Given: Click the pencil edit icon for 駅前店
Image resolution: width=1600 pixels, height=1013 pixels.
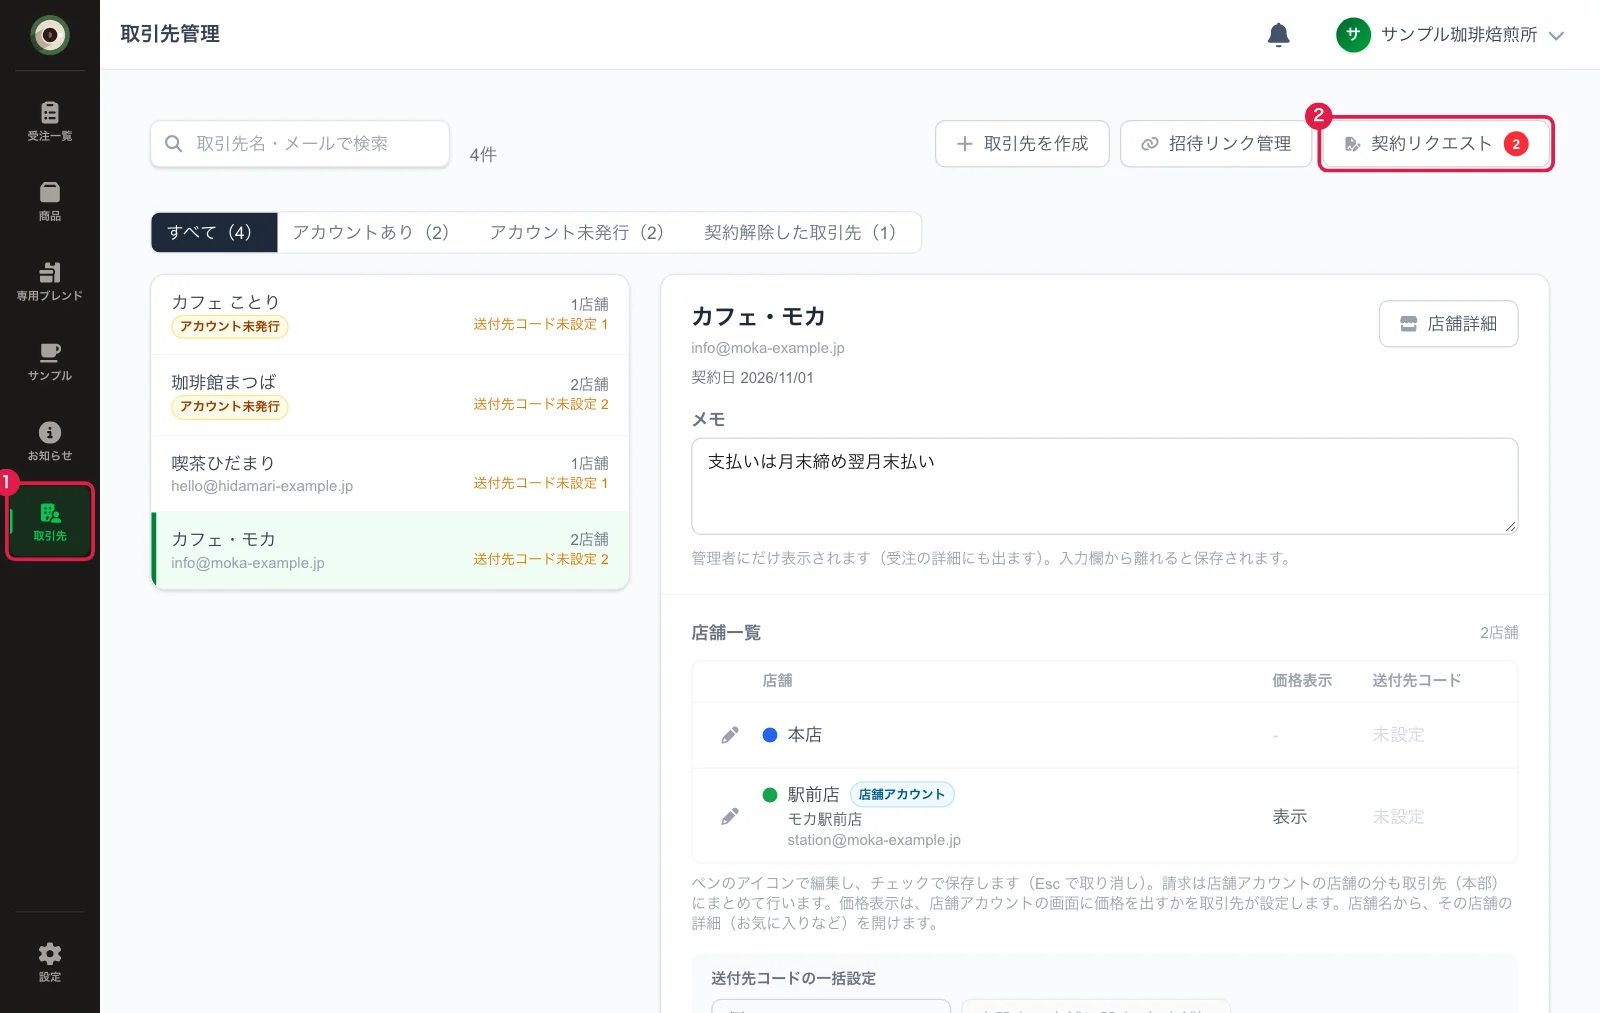Looking at the screenshot, I should (730, 817).
